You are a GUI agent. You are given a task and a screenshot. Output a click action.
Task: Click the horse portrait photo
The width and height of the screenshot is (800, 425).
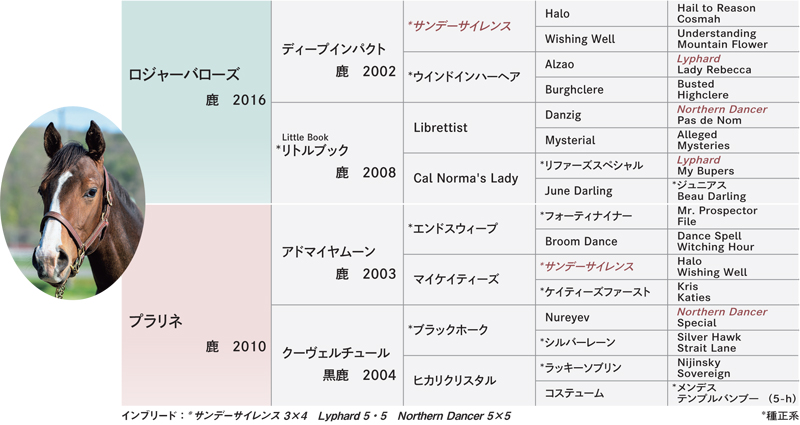coord(72,203)
